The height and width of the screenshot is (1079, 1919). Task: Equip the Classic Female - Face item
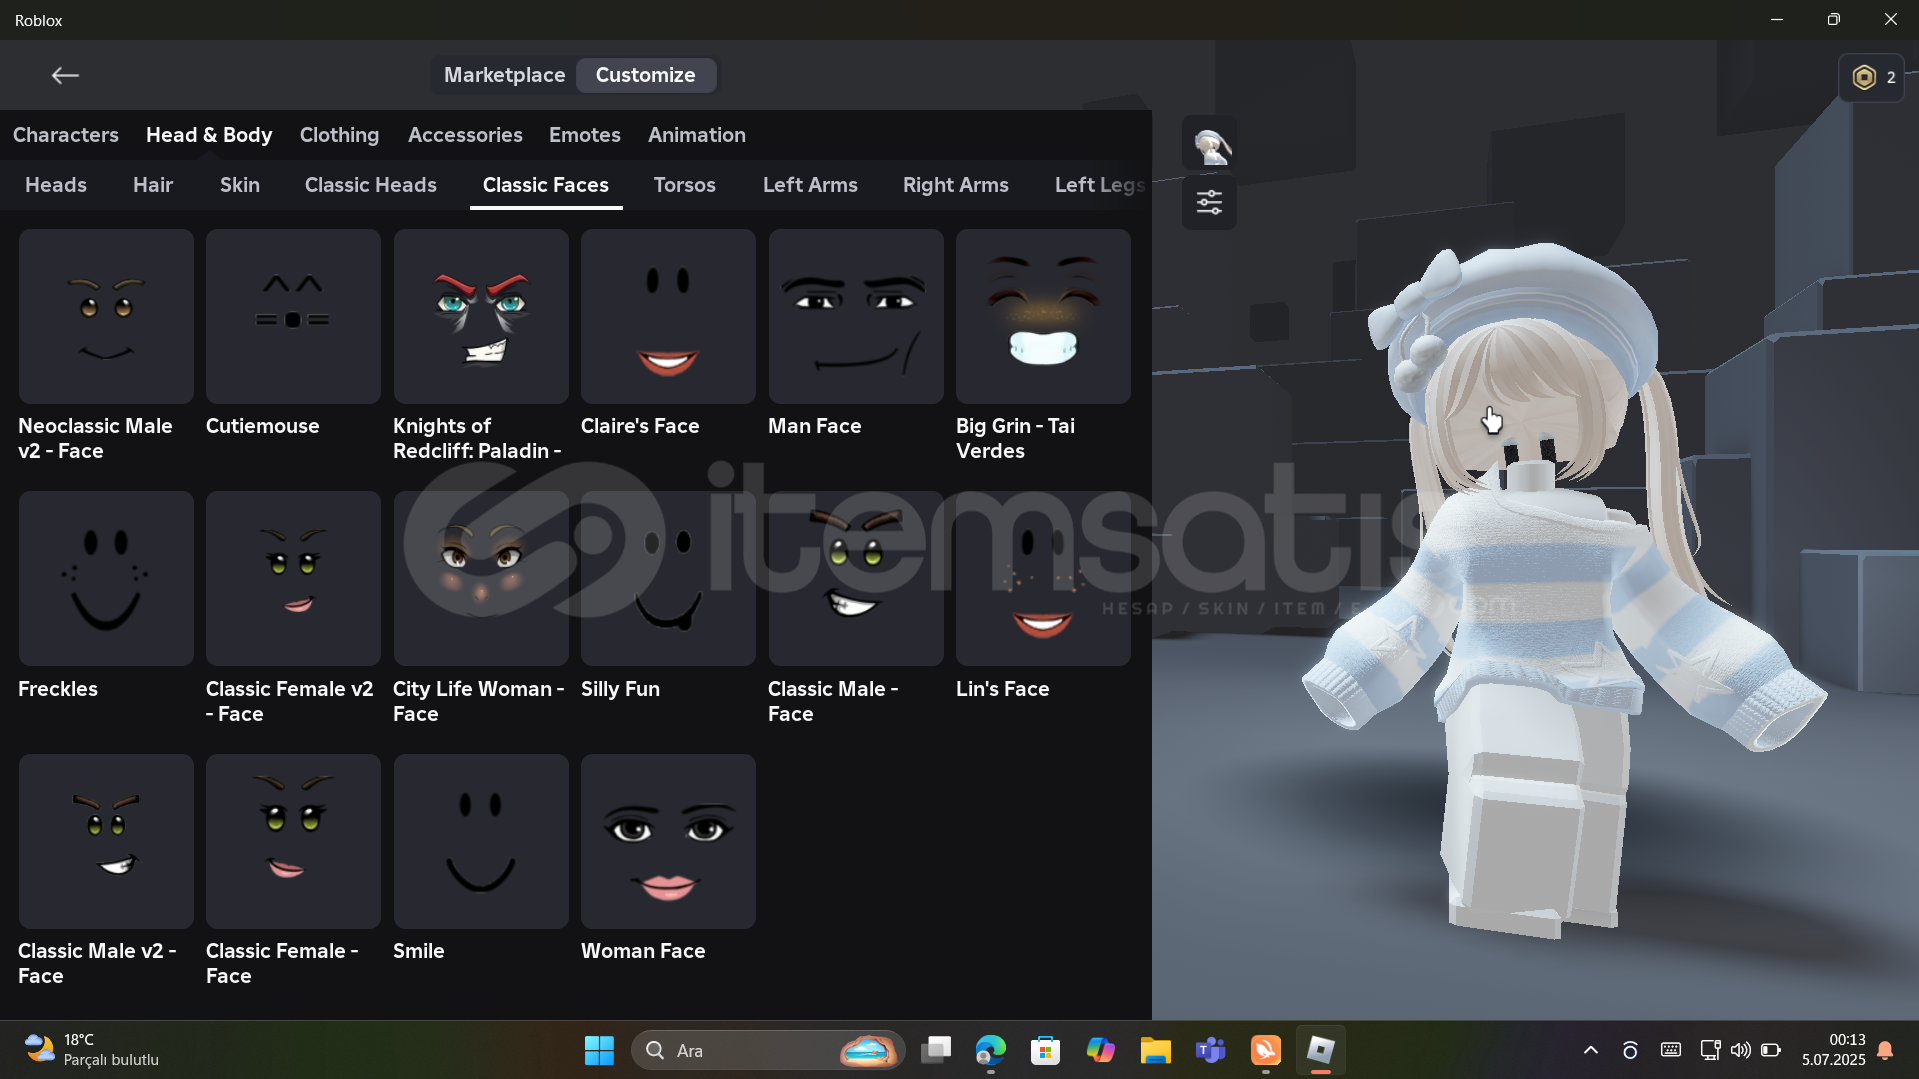(x=293, y=841)
